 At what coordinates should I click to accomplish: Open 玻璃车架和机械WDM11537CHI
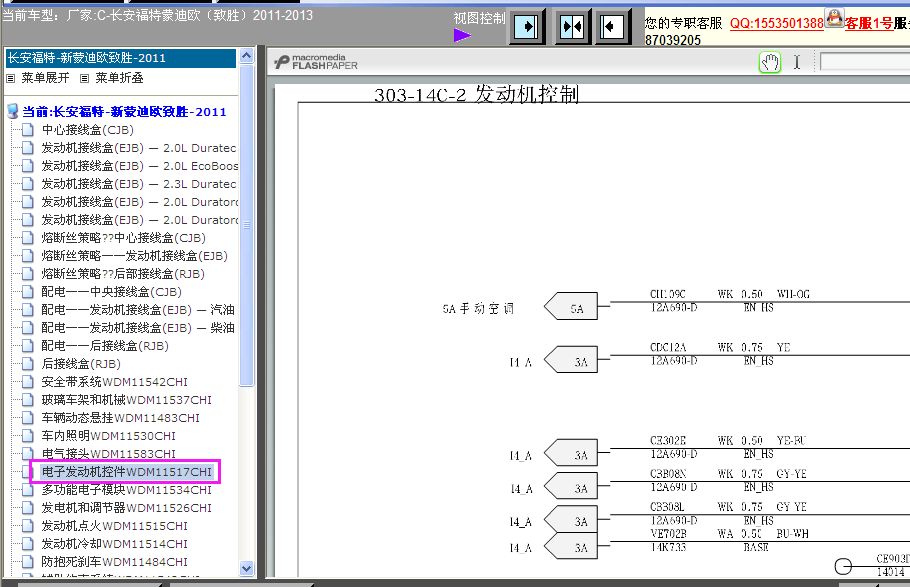(127, 399)
